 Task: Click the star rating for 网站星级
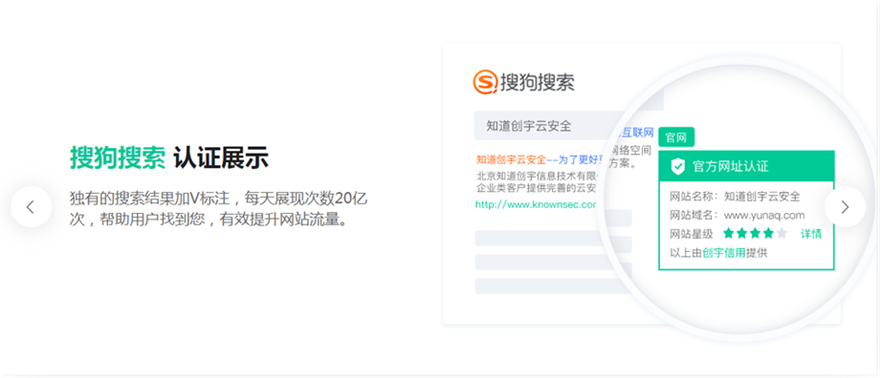coord(755,233)
